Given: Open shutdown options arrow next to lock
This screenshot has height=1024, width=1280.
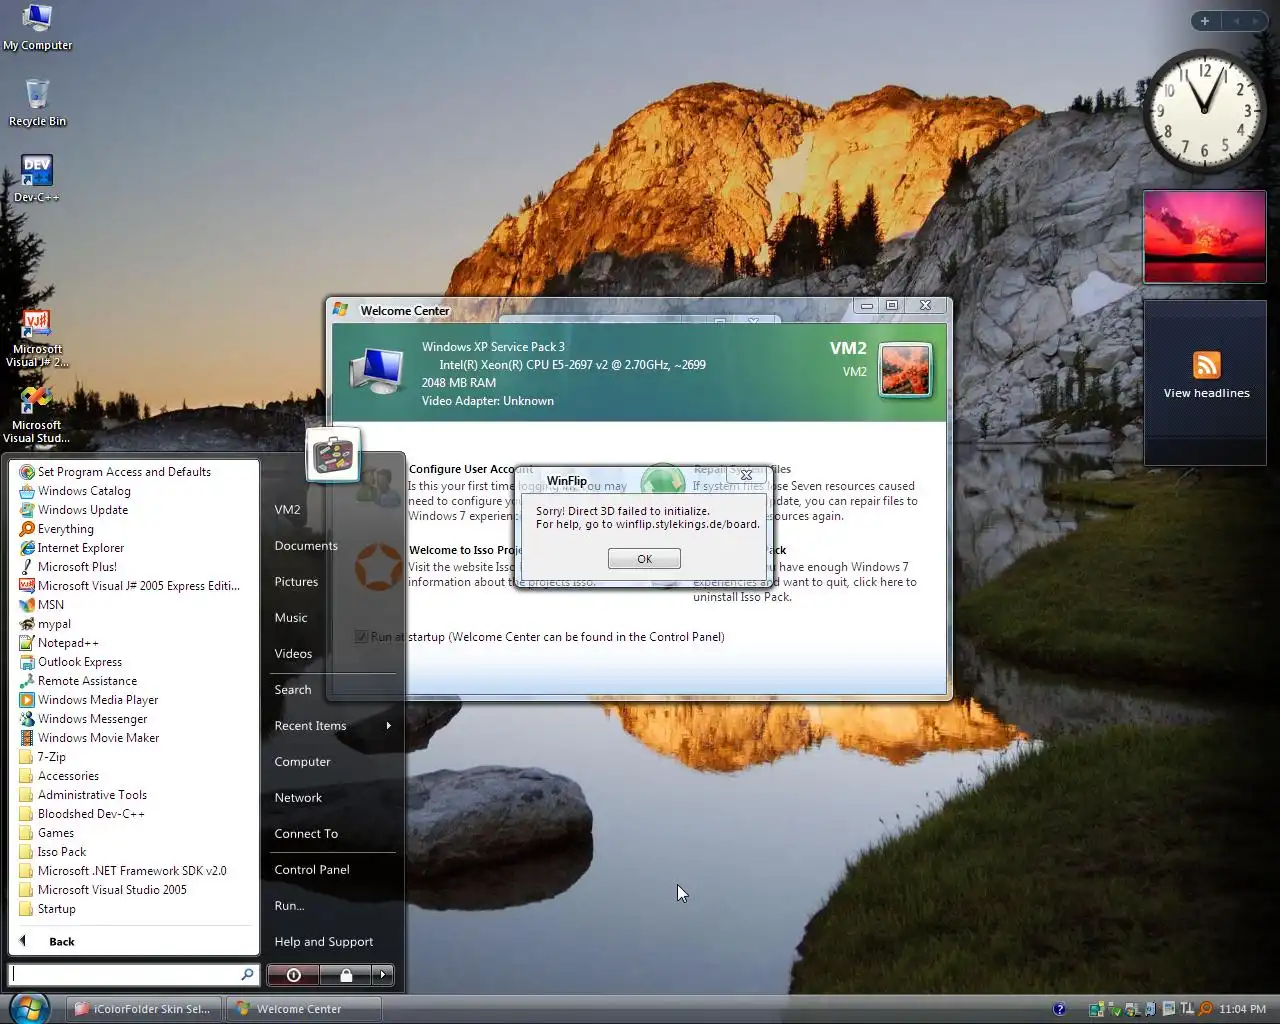Looking at the screenshot, I should 383,974.
